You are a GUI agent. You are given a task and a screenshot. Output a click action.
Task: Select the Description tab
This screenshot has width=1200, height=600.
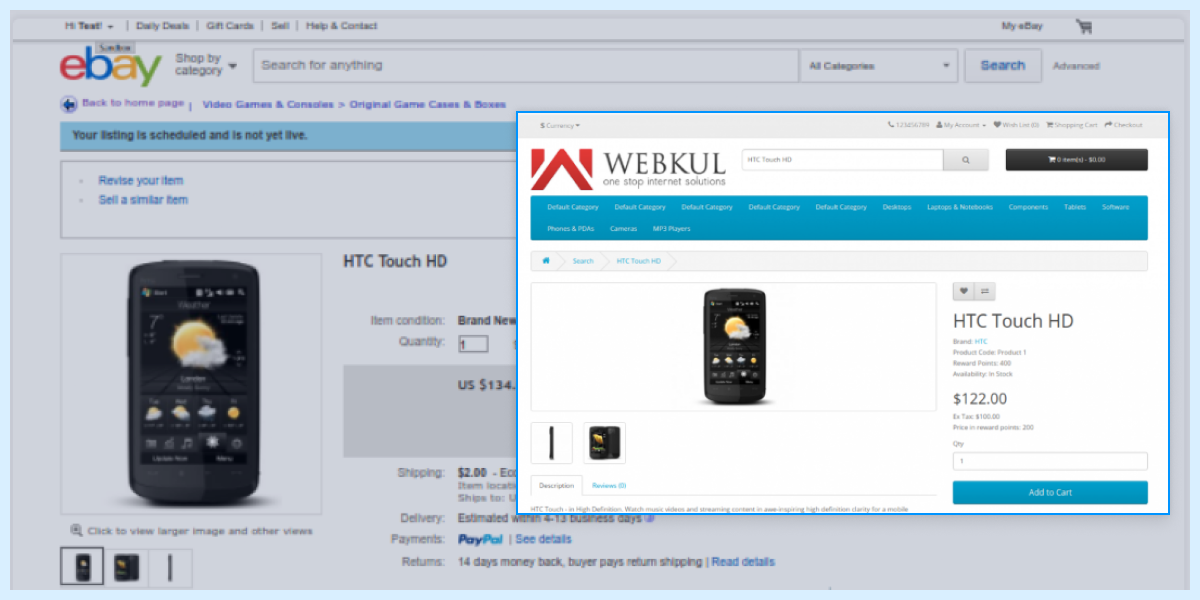556,484
